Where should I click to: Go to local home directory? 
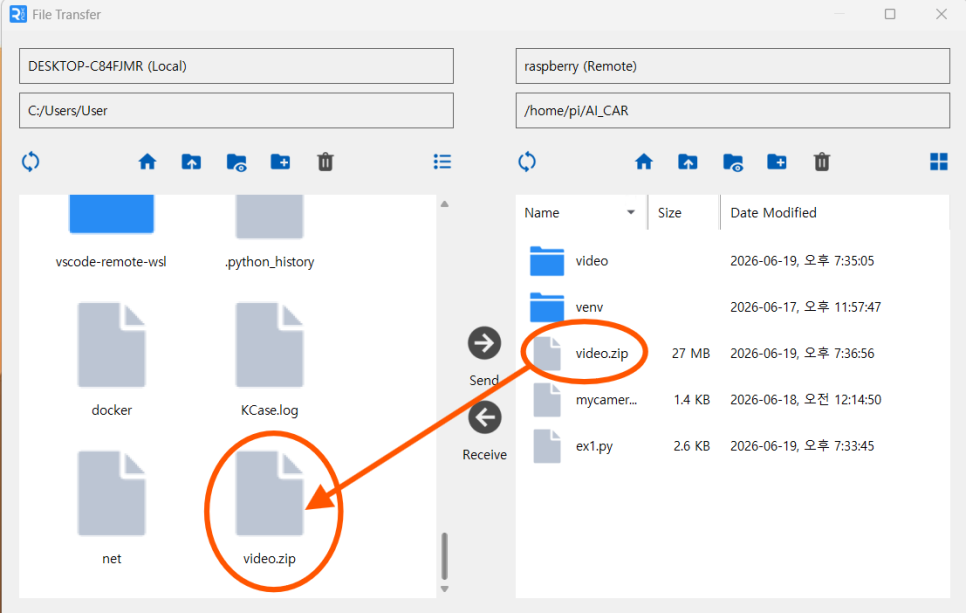point(147,162)
